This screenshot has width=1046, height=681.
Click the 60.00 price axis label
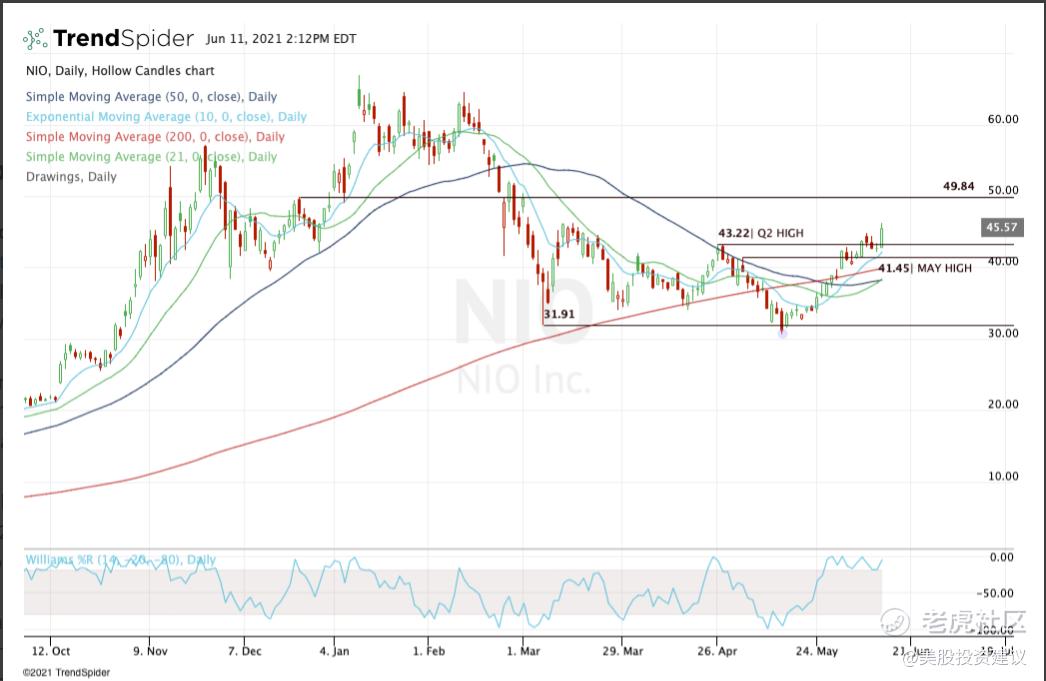click(x=1003, y=119)
